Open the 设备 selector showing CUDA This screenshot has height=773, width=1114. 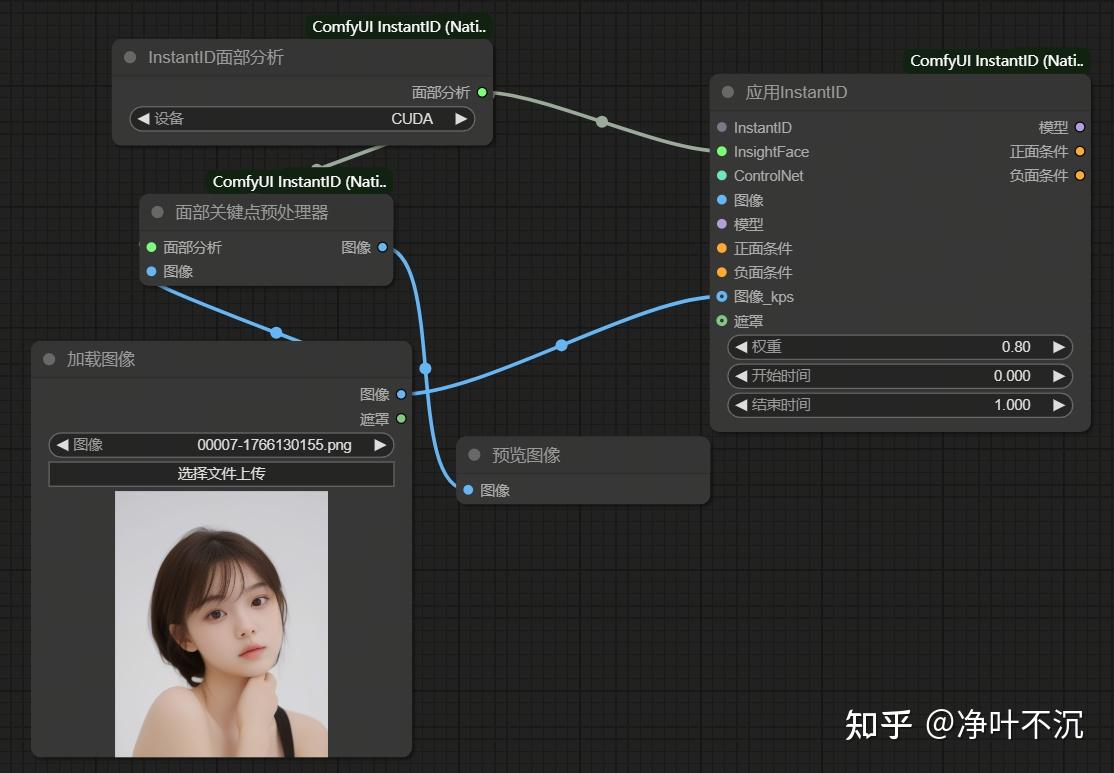[x=303, y=118]
